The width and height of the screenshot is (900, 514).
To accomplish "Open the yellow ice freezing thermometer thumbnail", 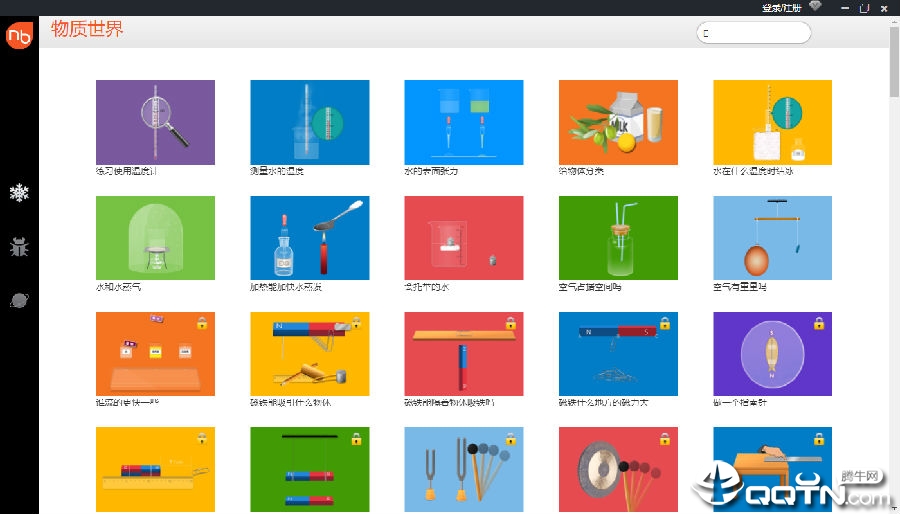I will [x=772, y=122].
